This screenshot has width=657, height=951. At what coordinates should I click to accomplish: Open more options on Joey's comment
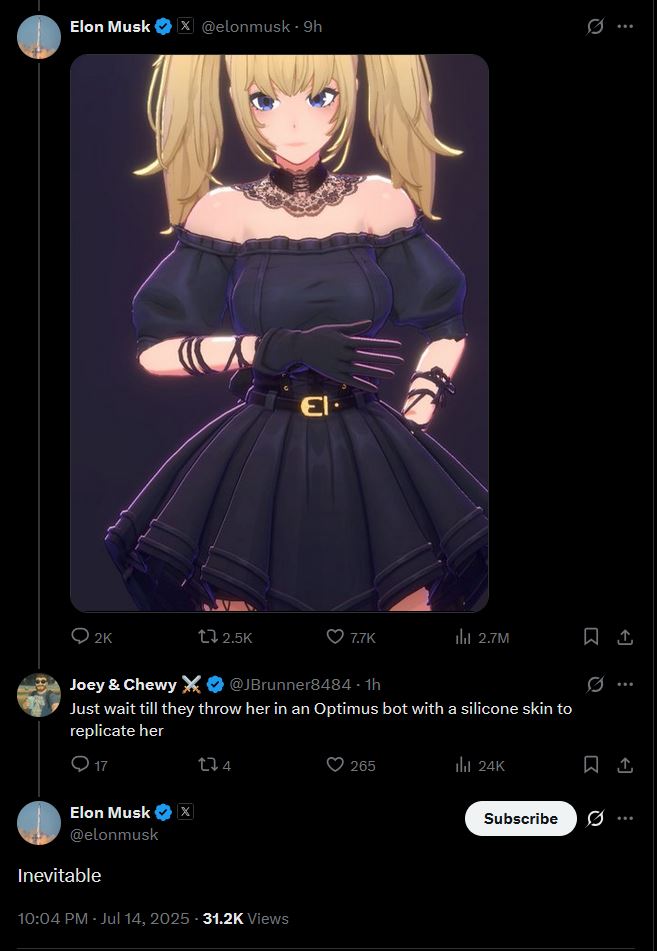(625, 684)
